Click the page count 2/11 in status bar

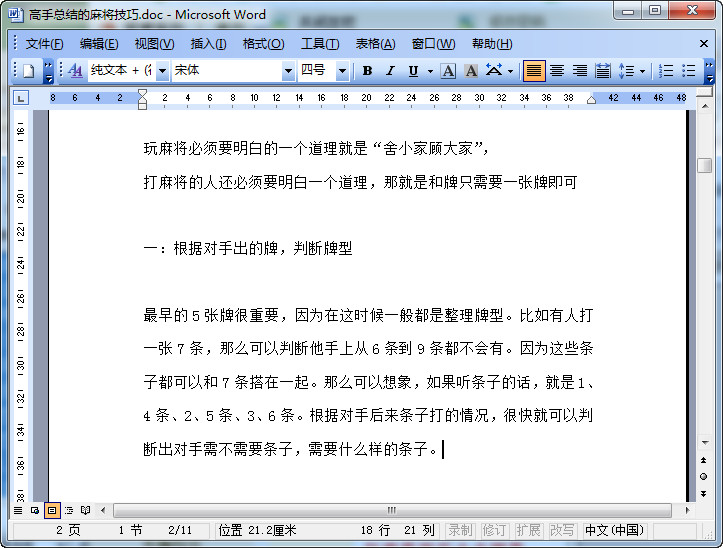[180, 530]
